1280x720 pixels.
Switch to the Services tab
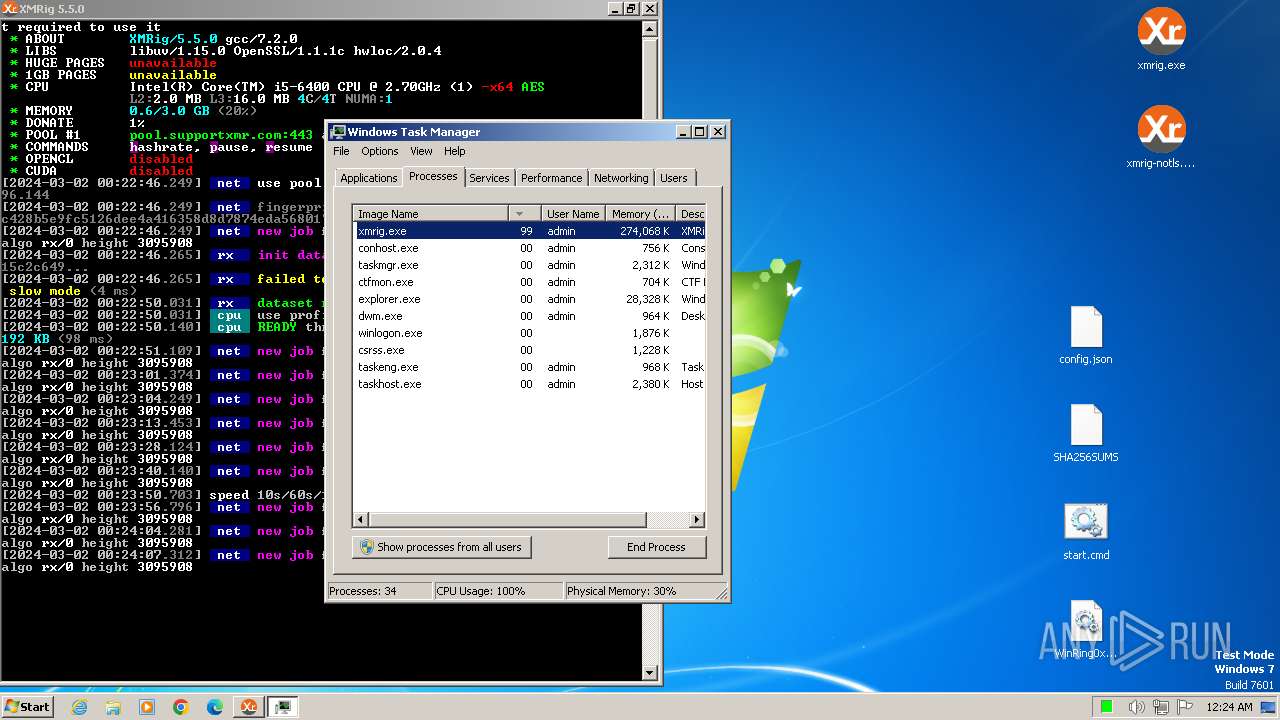pyautogui.click(x=489, y=178)
